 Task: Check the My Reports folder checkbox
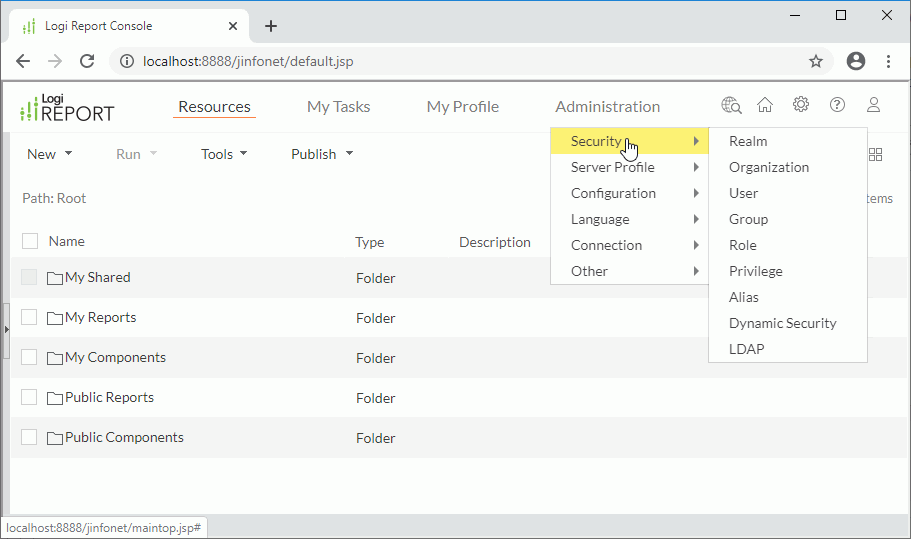point(30,318)
